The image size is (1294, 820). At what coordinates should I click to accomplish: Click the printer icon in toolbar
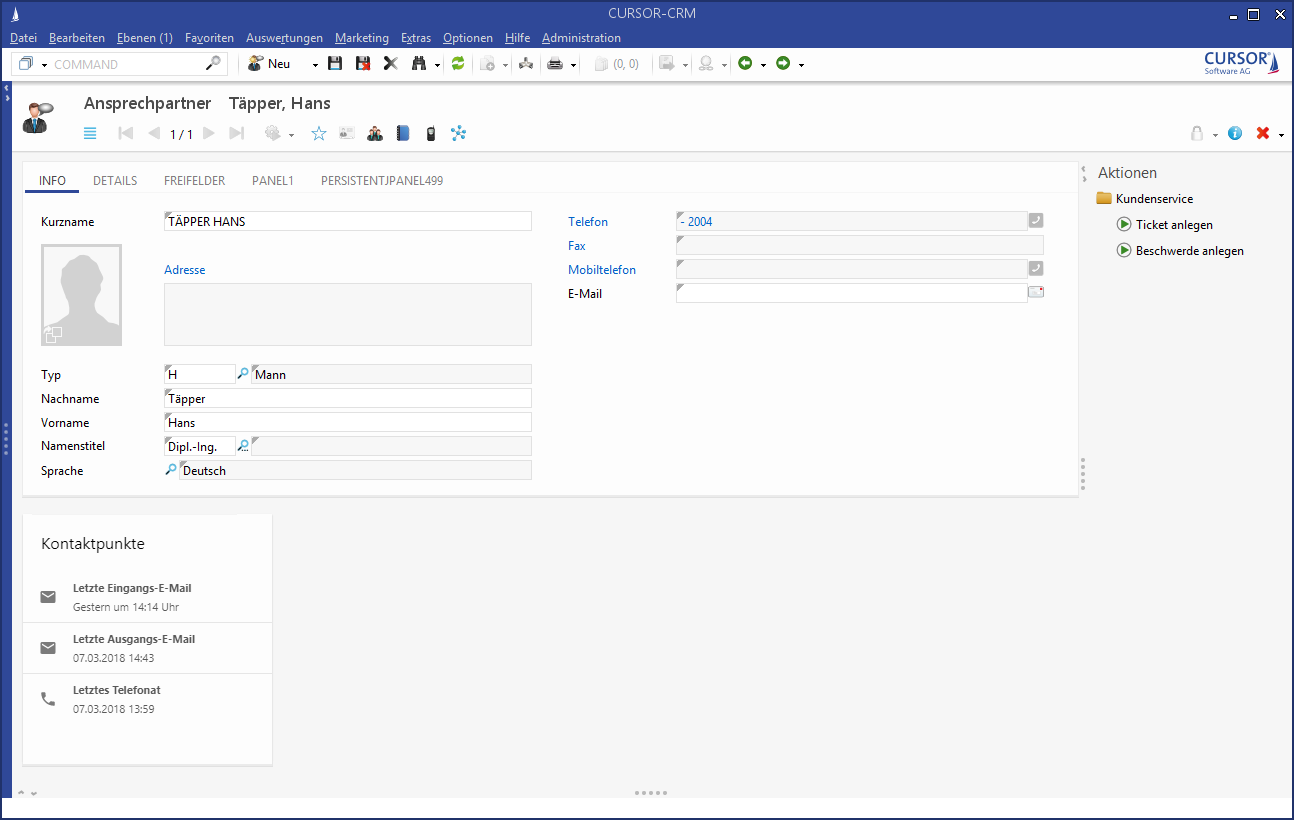(555, 64)
